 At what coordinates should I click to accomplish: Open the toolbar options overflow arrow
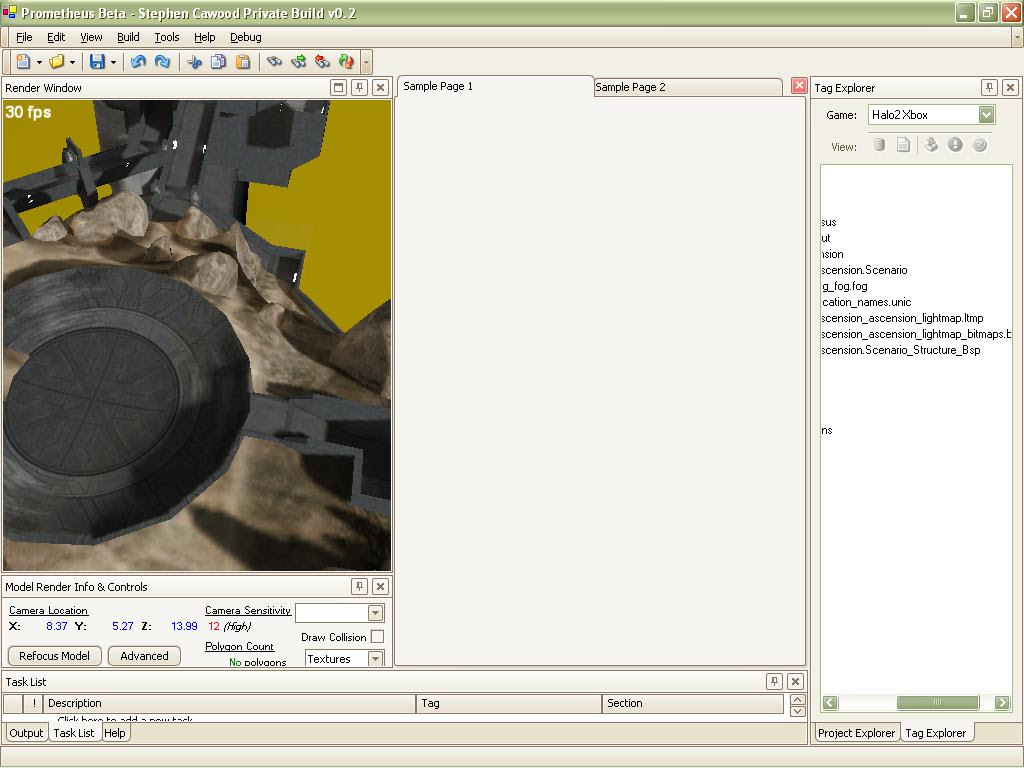pos(366,63)
